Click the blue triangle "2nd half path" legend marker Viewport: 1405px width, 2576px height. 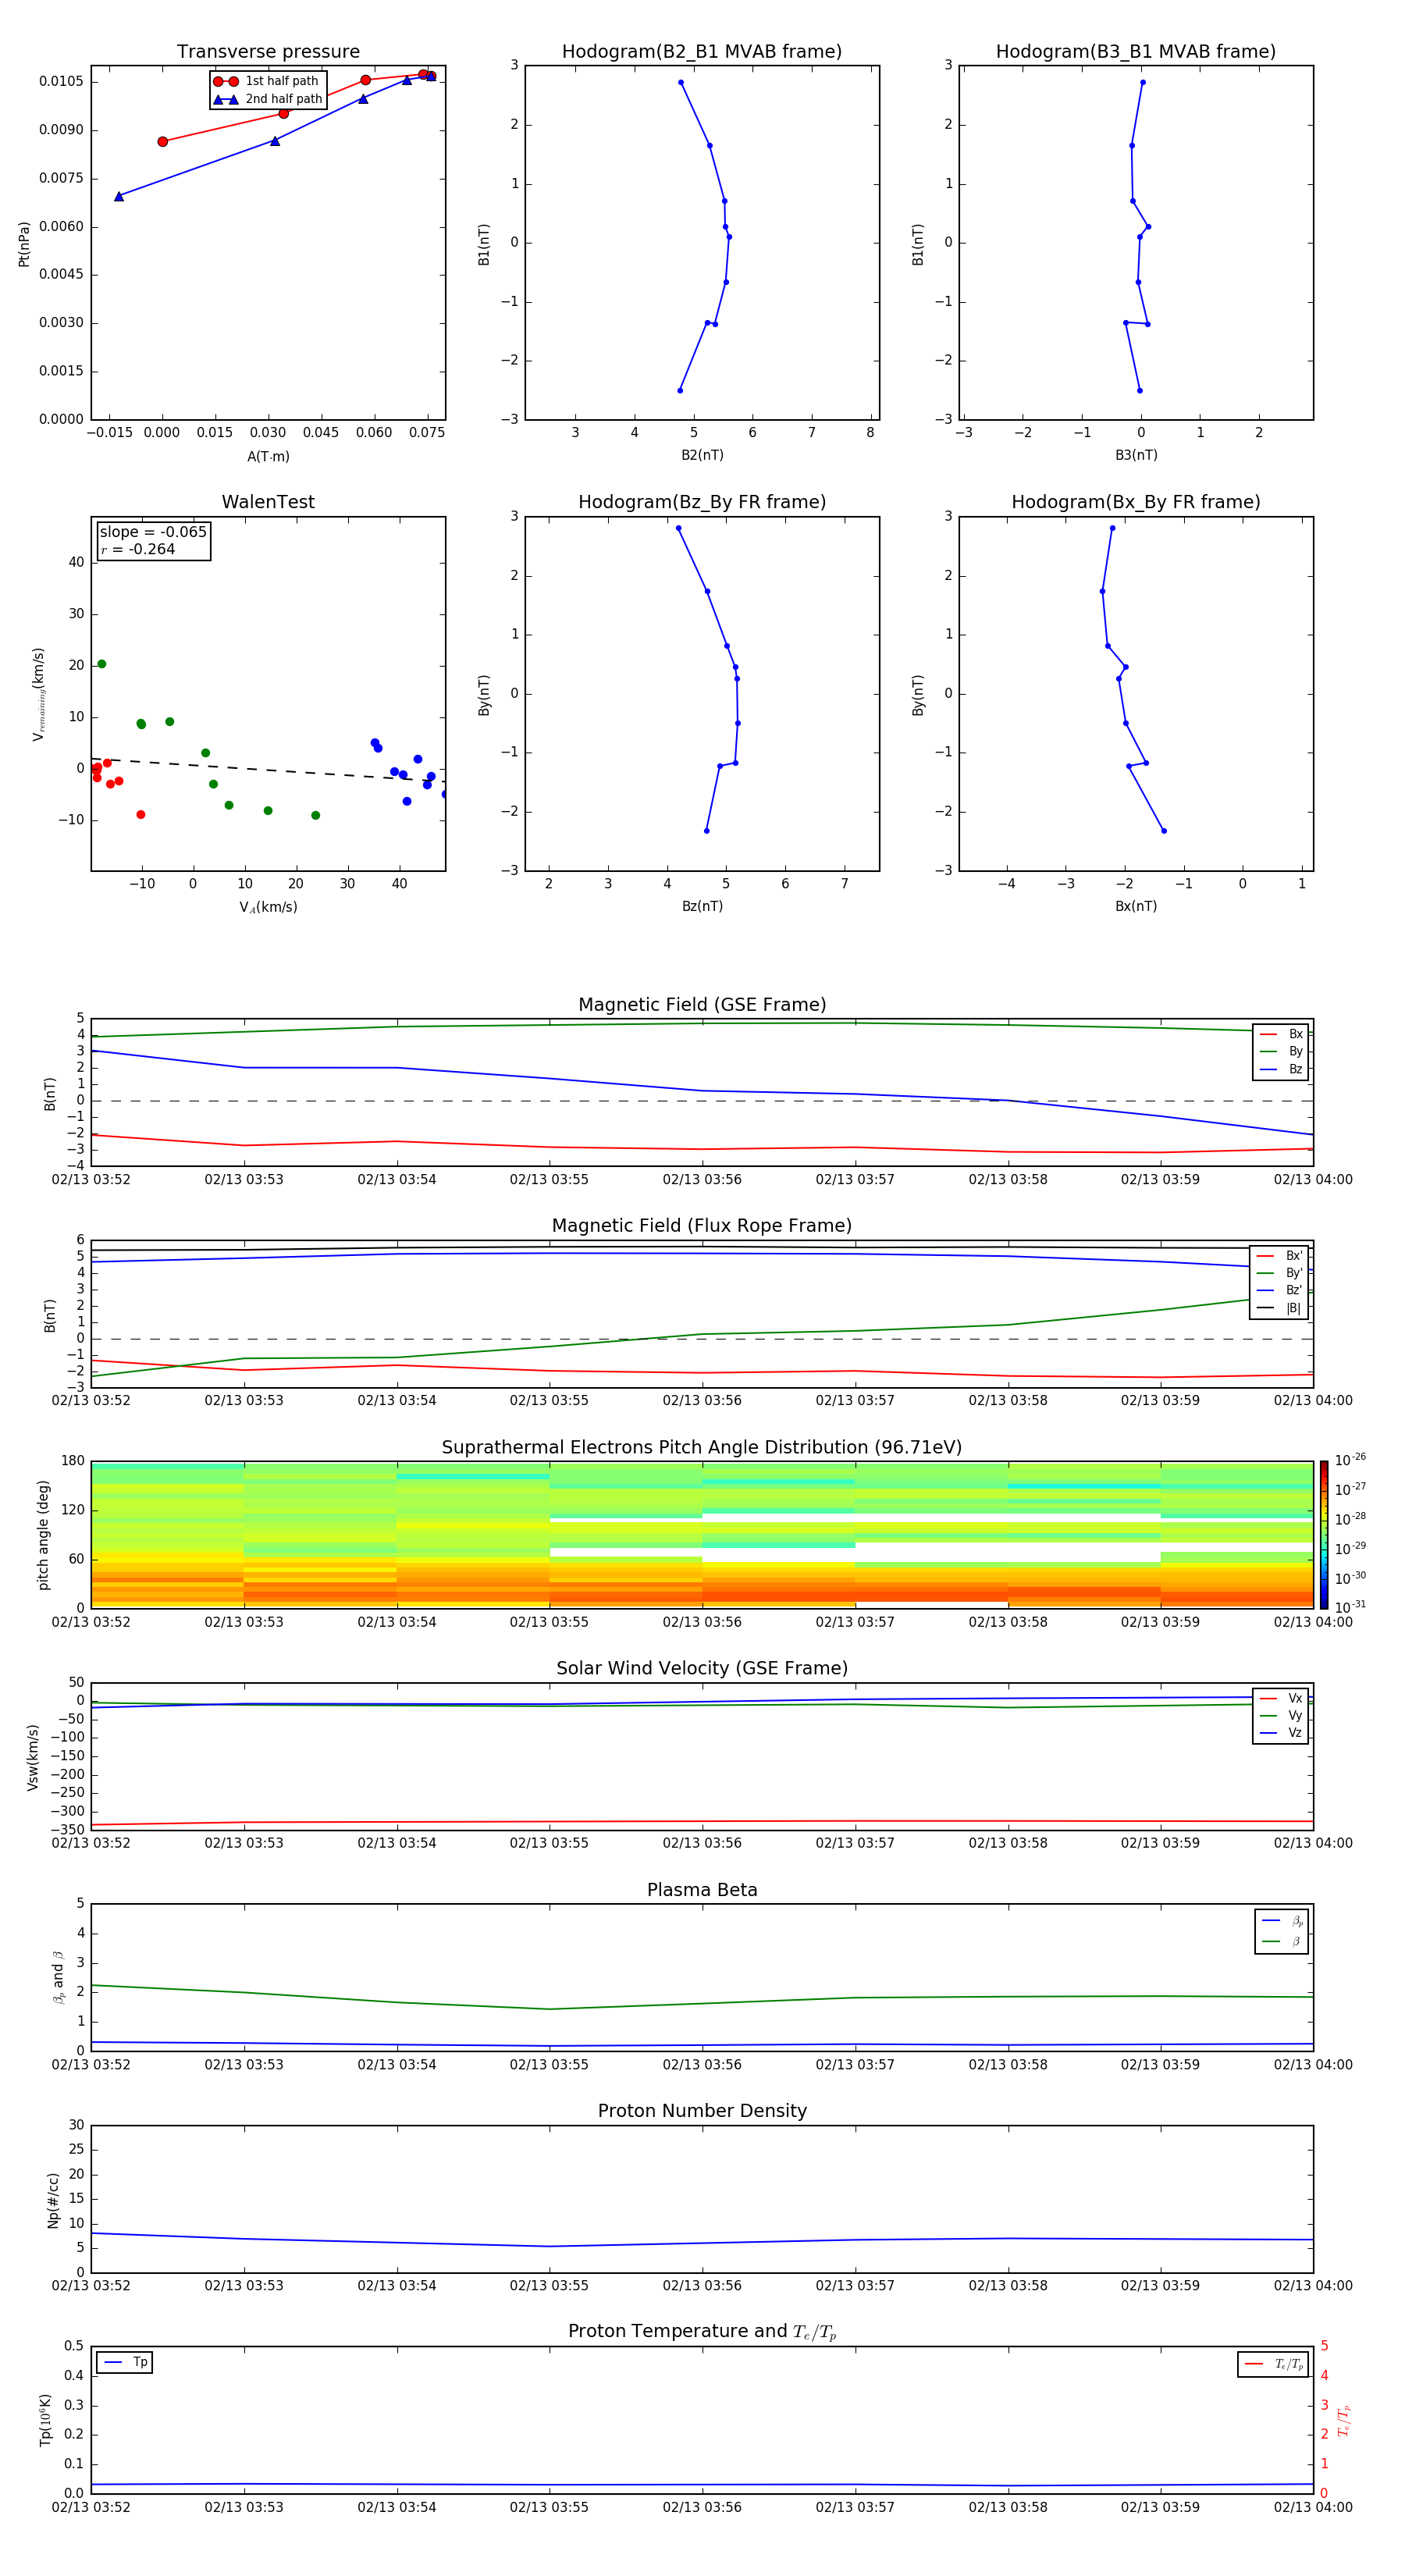click(225, 99)
